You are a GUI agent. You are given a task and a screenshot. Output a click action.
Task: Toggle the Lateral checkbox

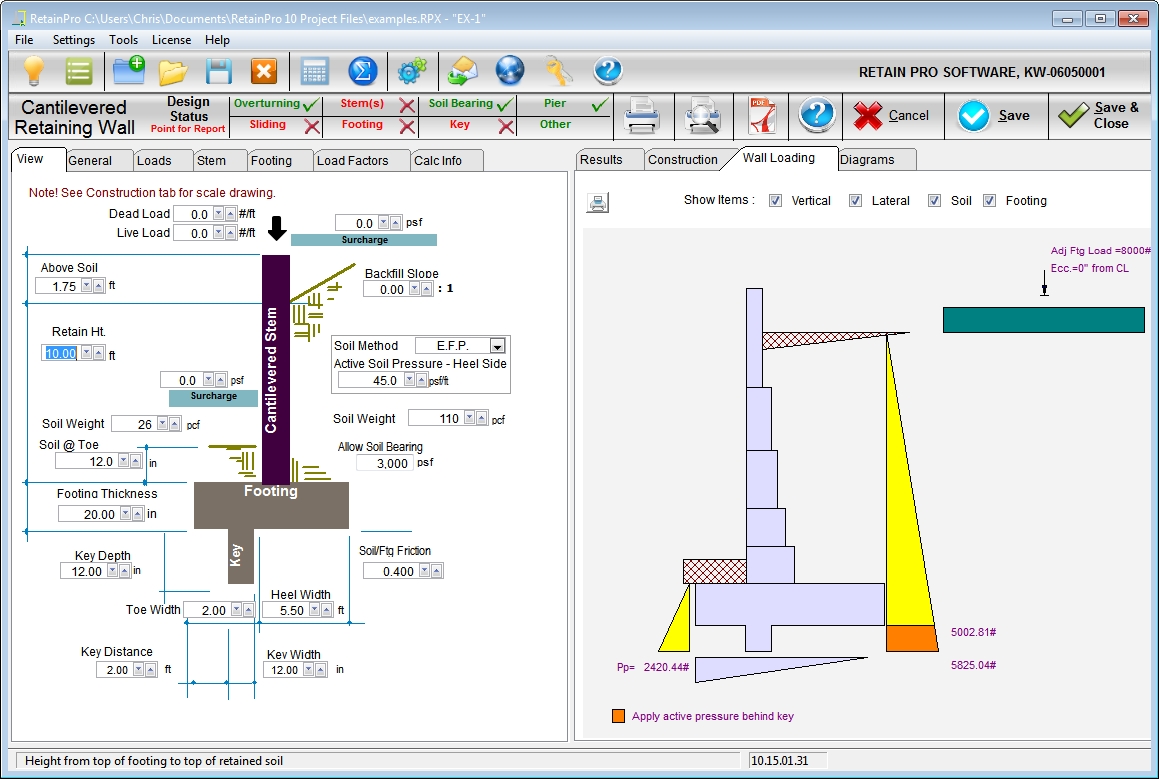pos(855,201)
